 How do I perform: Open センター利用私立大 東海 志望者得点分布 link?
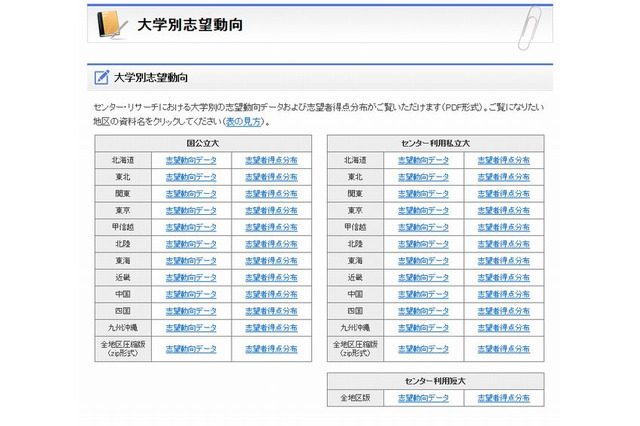pos(504,261)
